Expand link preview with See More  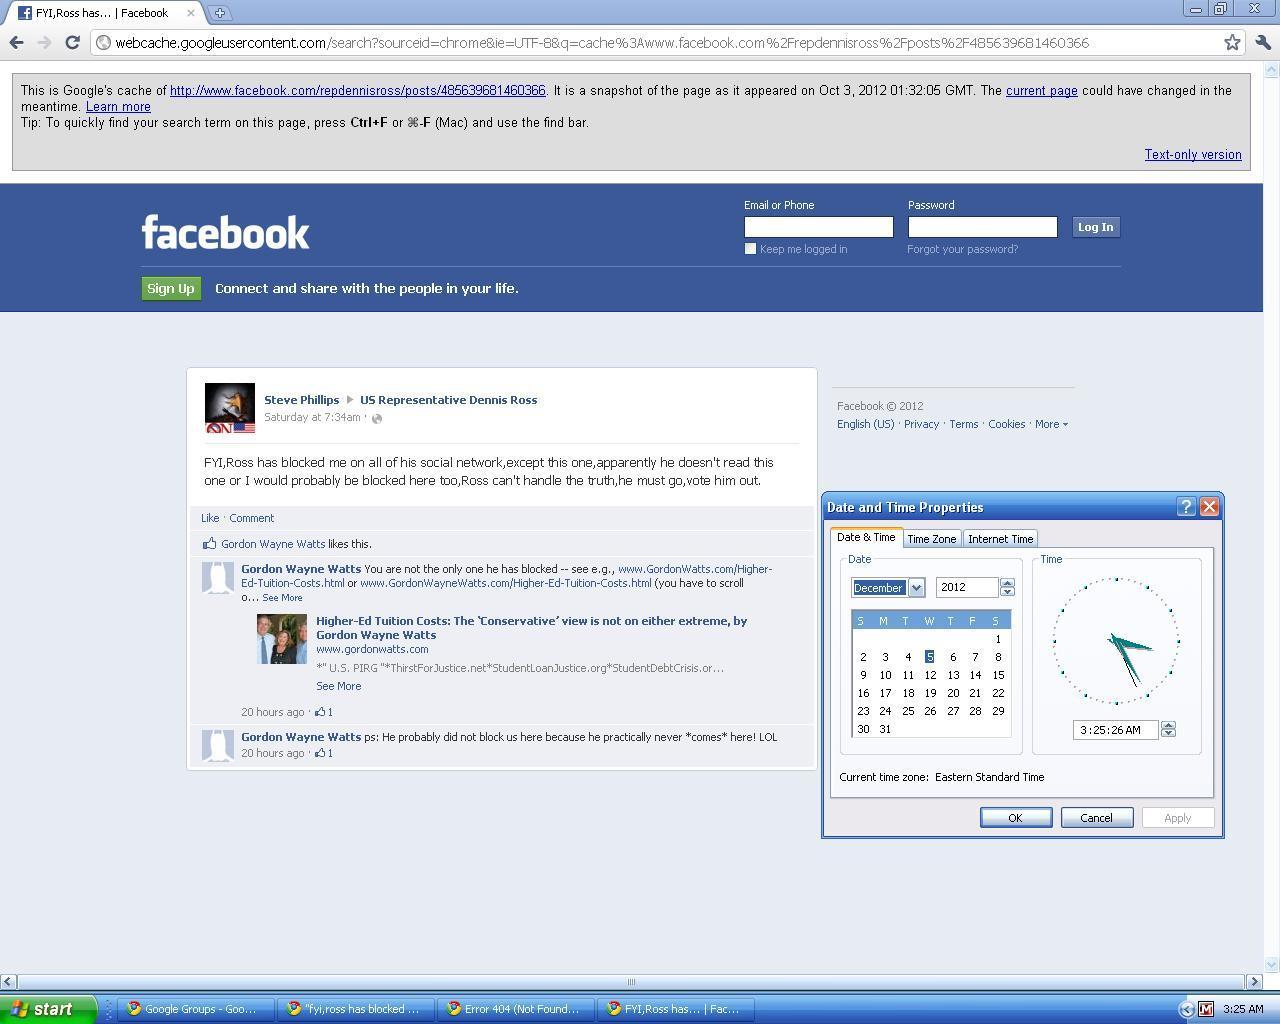[x=339, y=686]
